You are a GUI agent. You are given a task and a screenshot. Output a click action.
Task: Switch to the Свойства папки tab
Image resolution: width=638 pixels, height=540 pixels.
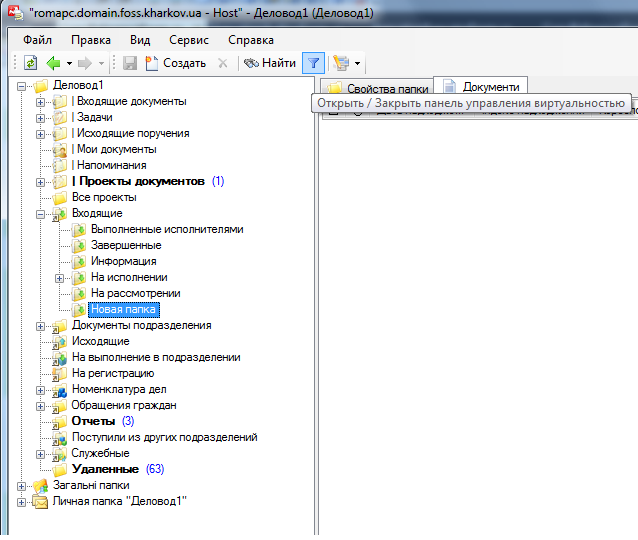pyautogui.click(x=376, y=89)
